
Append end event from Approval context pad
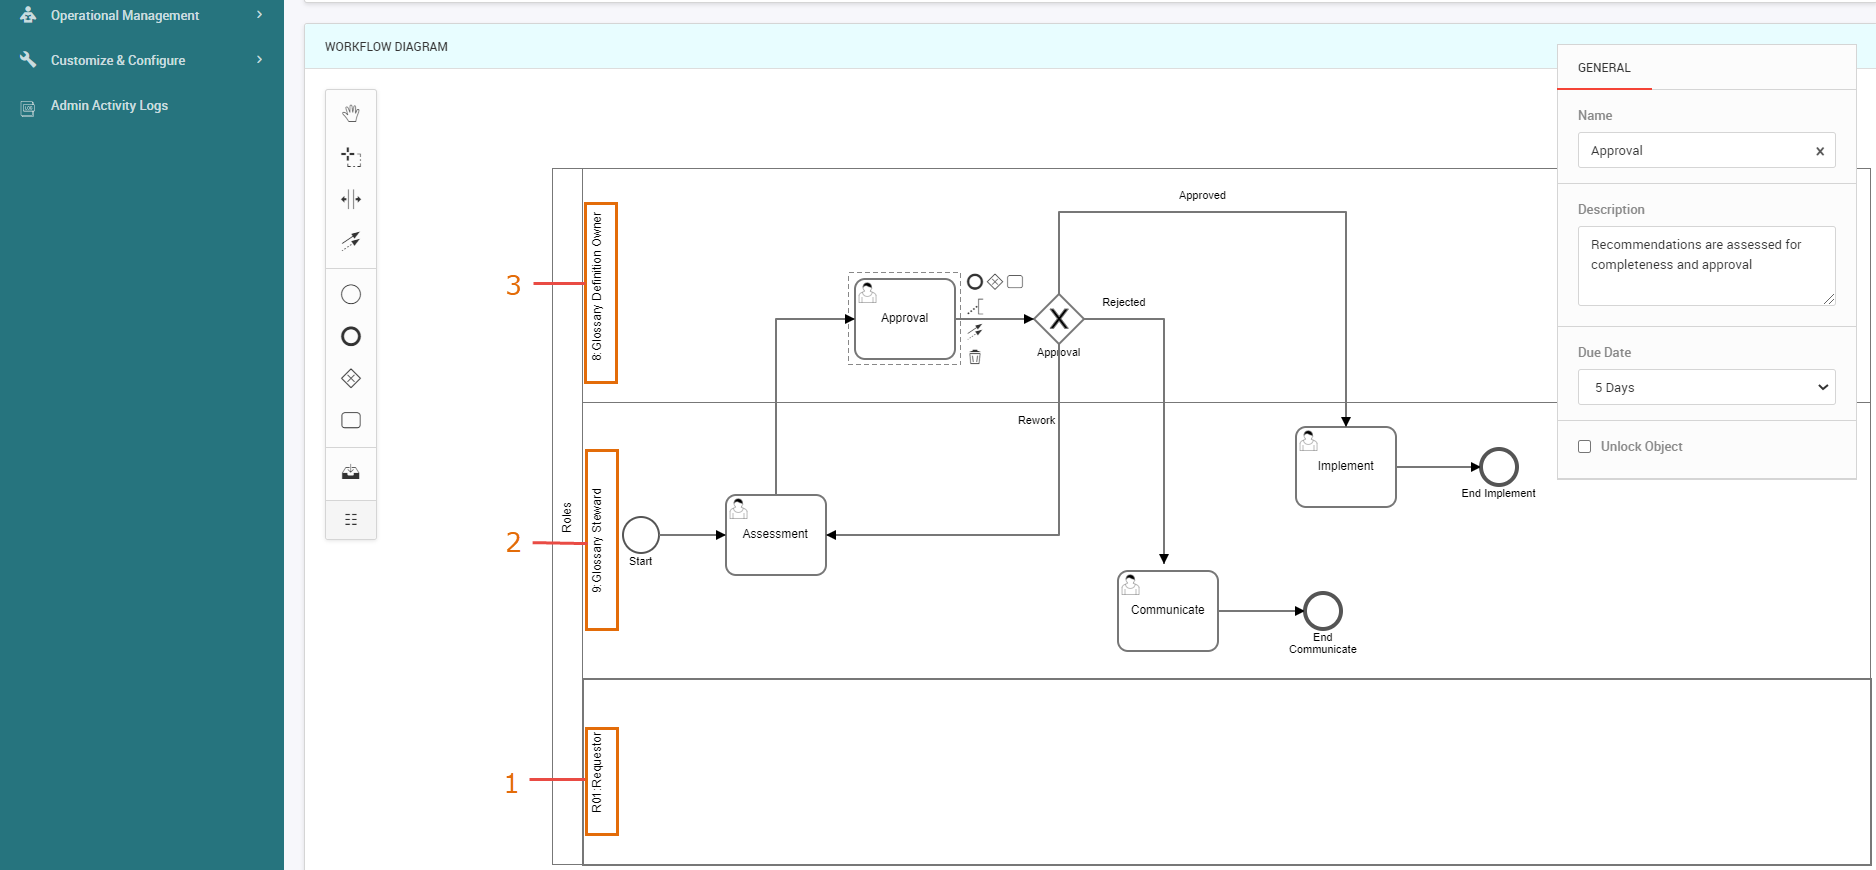click(975, 282)
